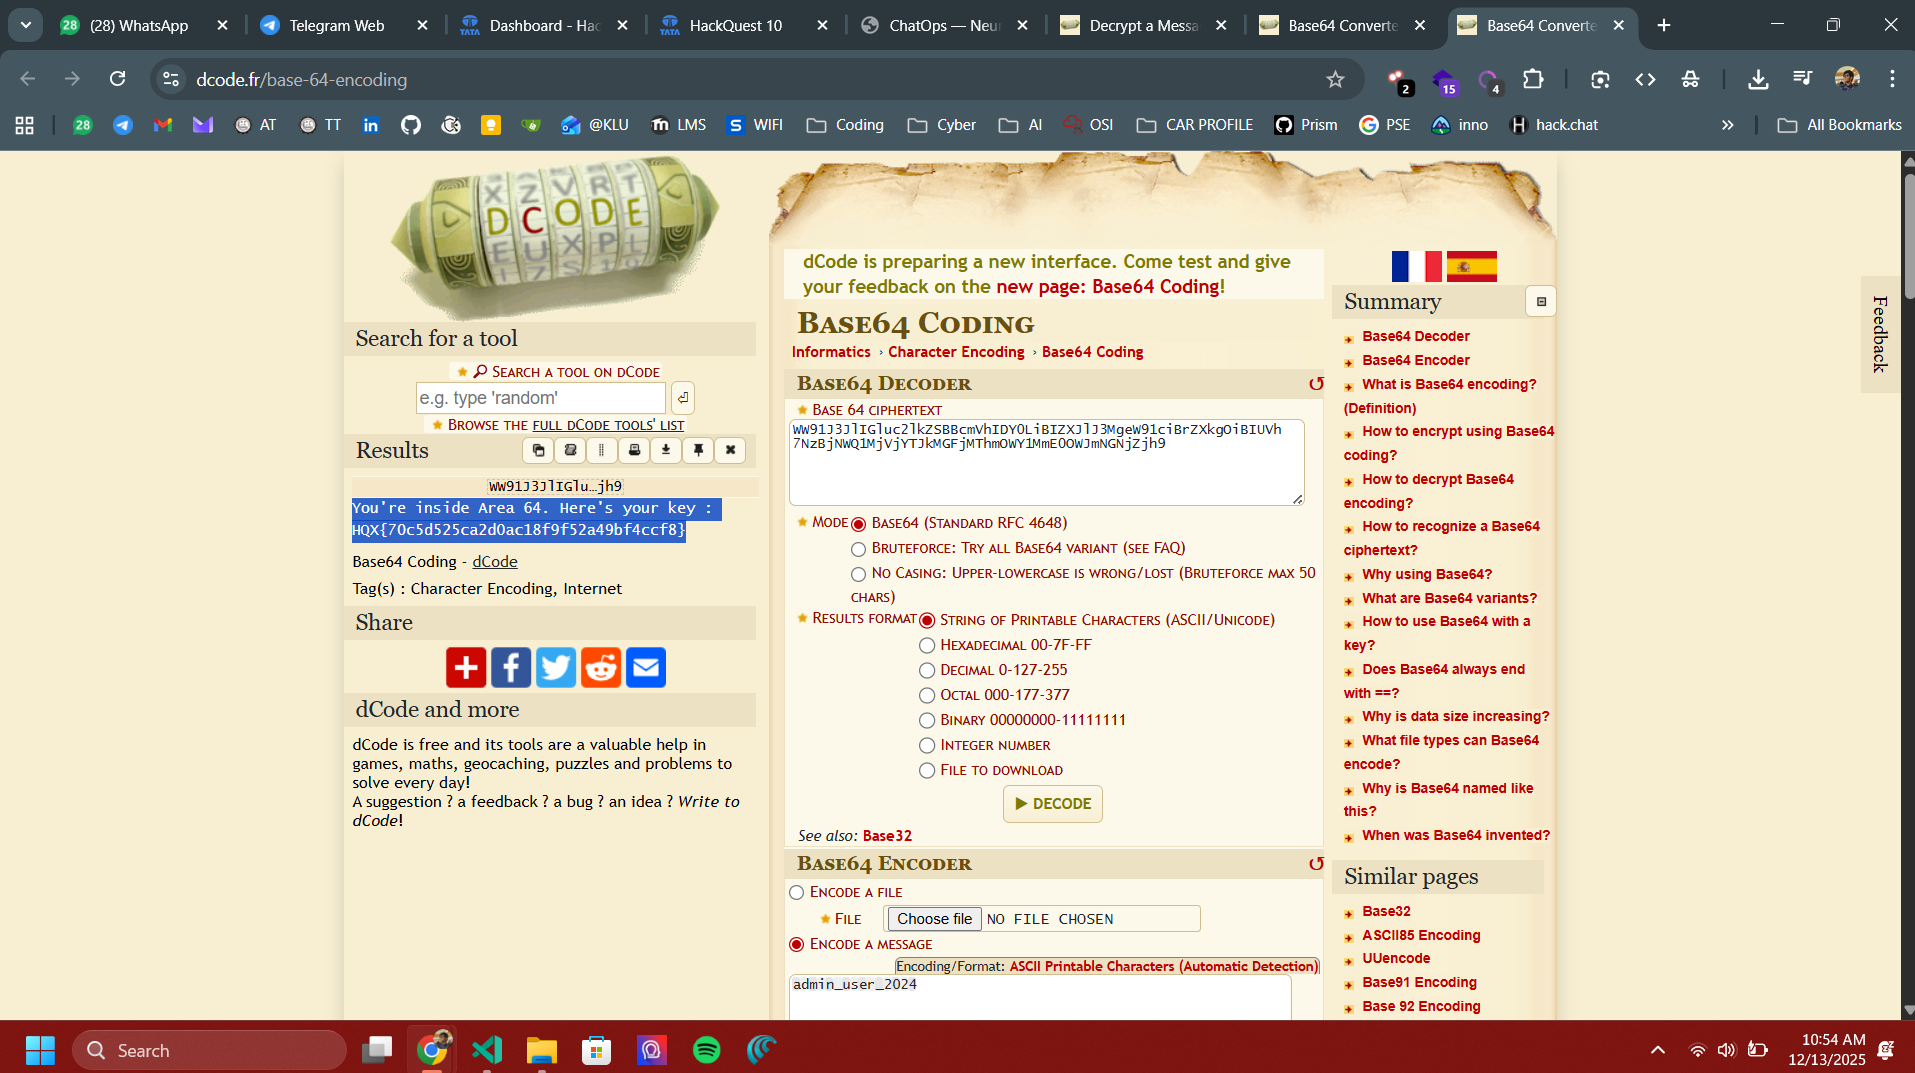Select the Encode a File option
The width and height of the screenshot is (1915, 1073).
coord(797,892)
